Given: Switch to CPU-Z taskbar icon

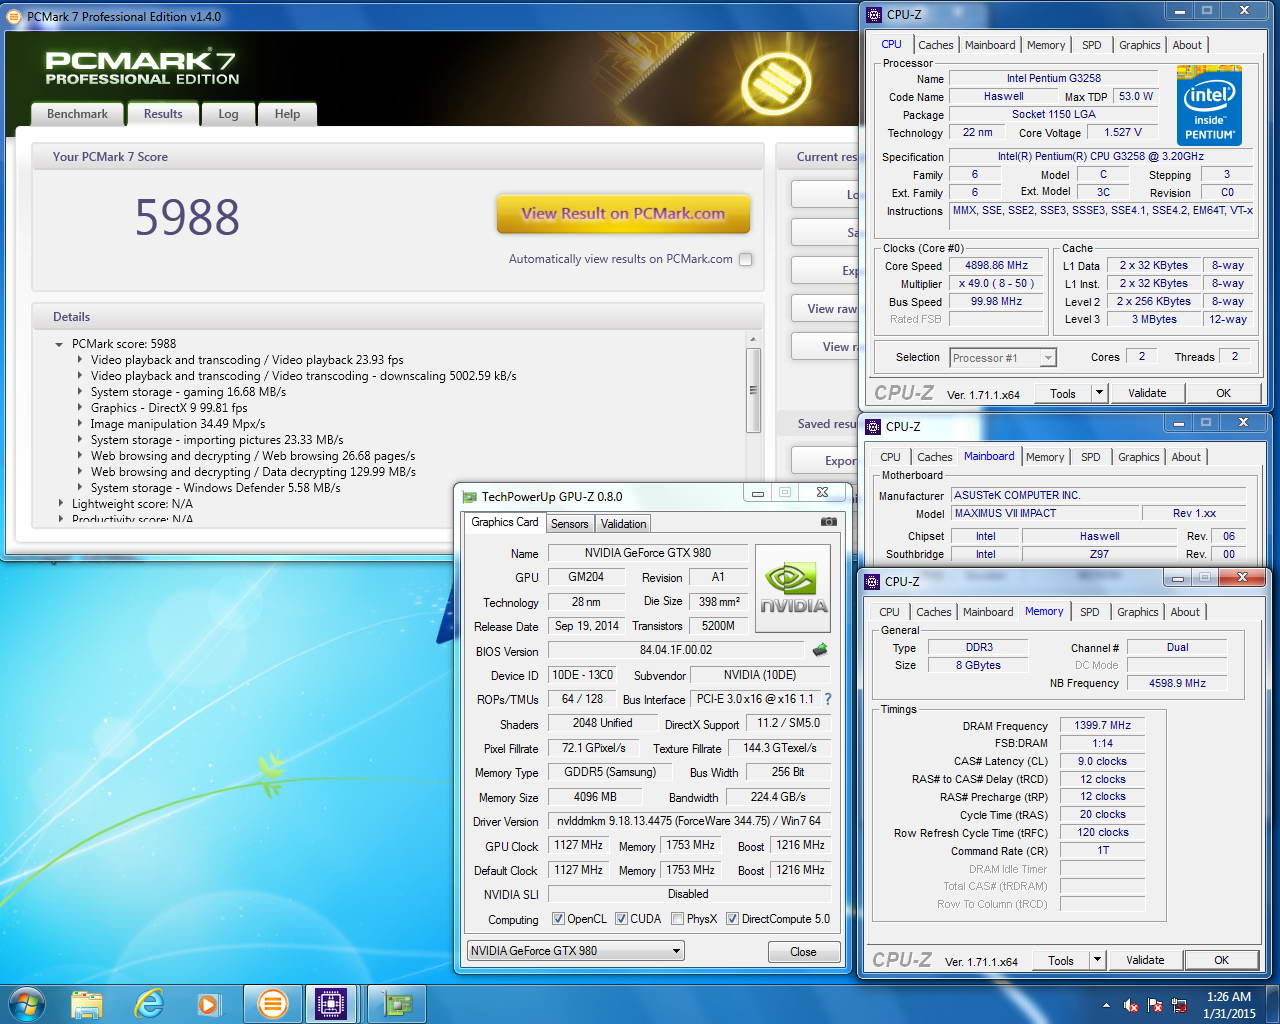Looking at the screenshot, I should [331, 1003].
